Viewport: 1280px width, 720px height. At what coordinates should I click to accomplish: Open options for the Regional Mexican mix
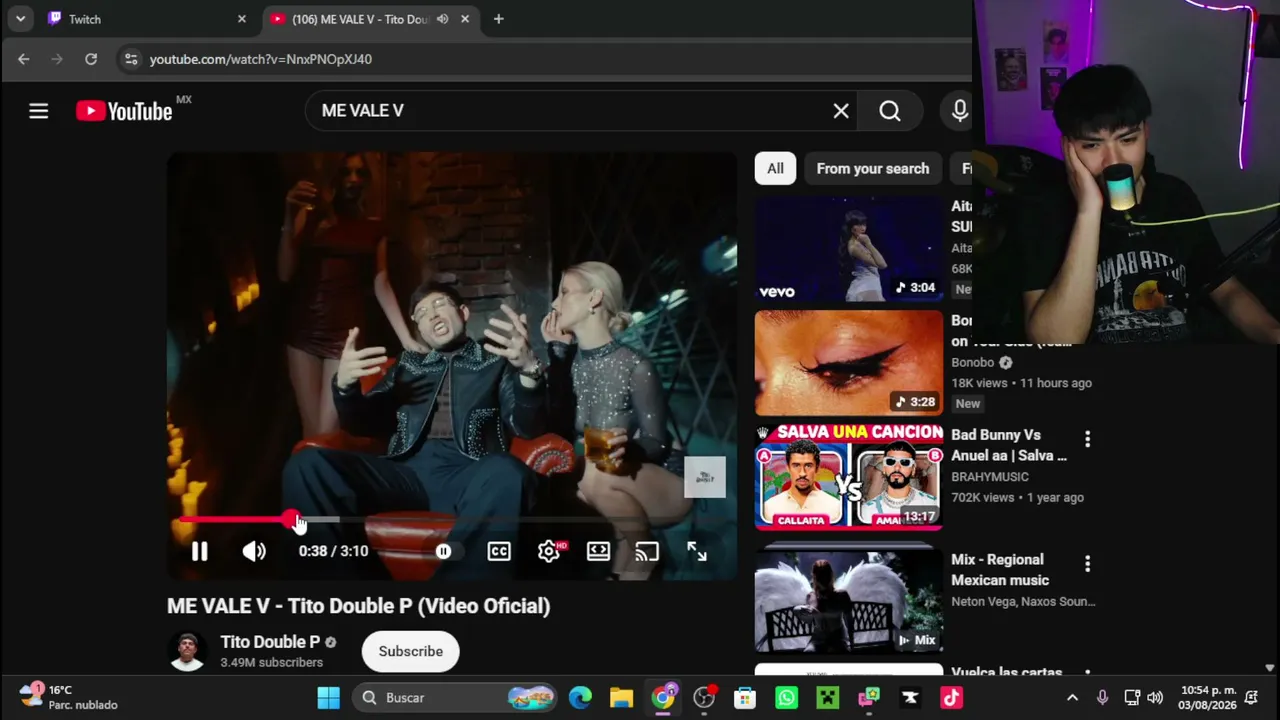pos(1087,564)
